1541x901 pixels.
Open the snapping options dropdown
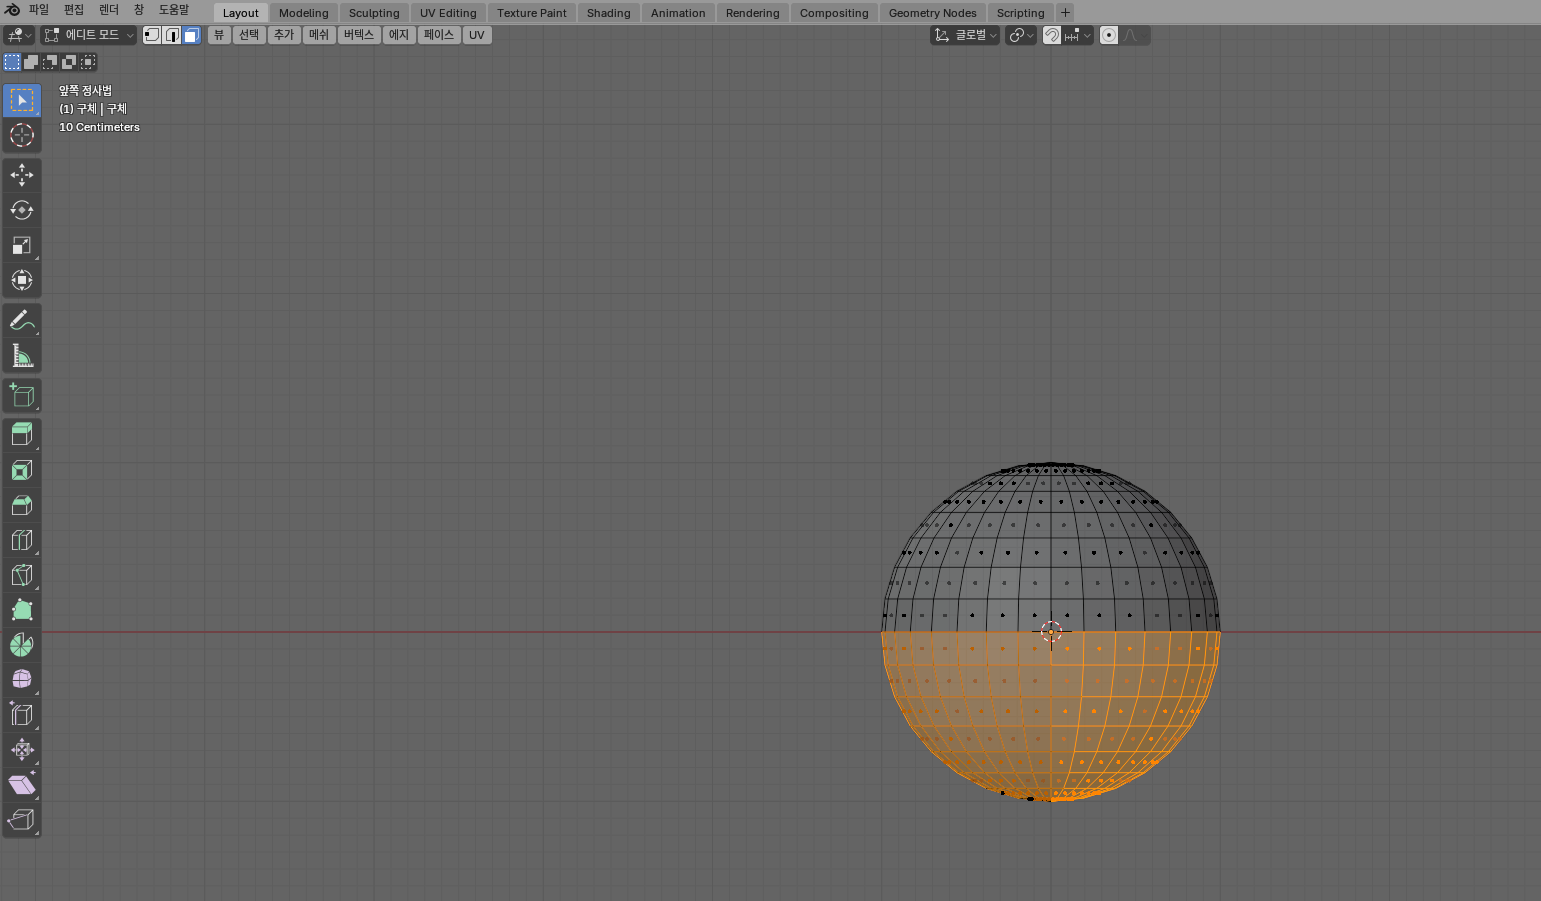pyautogui.click(x=1078, y=35)
